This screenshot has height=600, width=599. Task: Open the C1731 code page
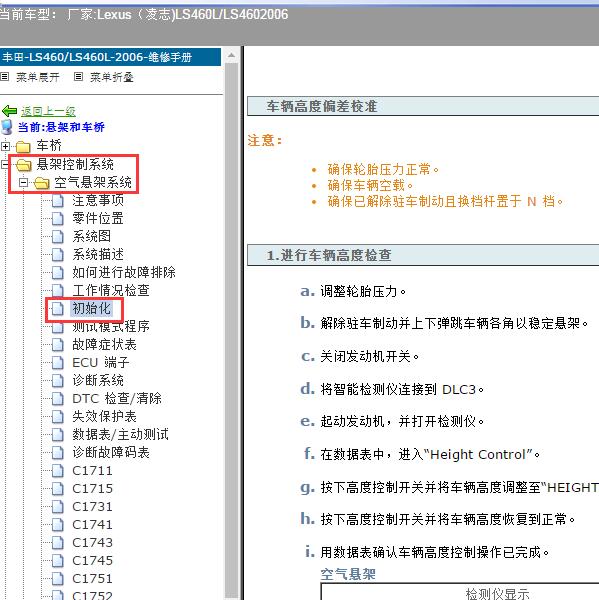pos(93,507)
